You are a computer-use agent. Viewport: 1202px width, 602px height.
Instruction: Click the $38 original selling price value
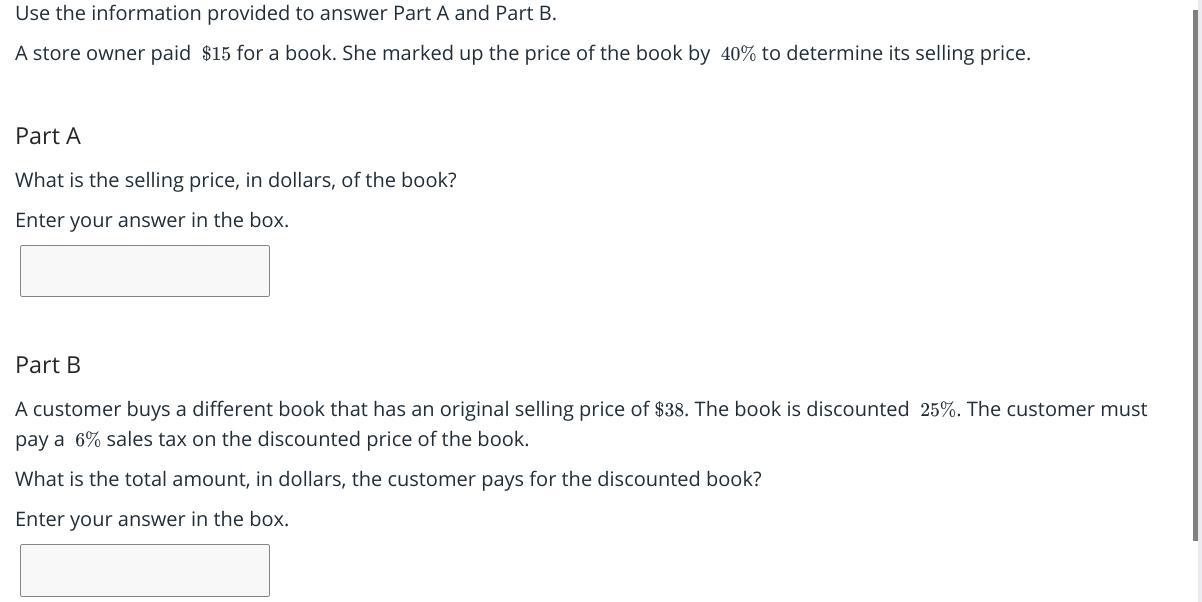[671, 410]
